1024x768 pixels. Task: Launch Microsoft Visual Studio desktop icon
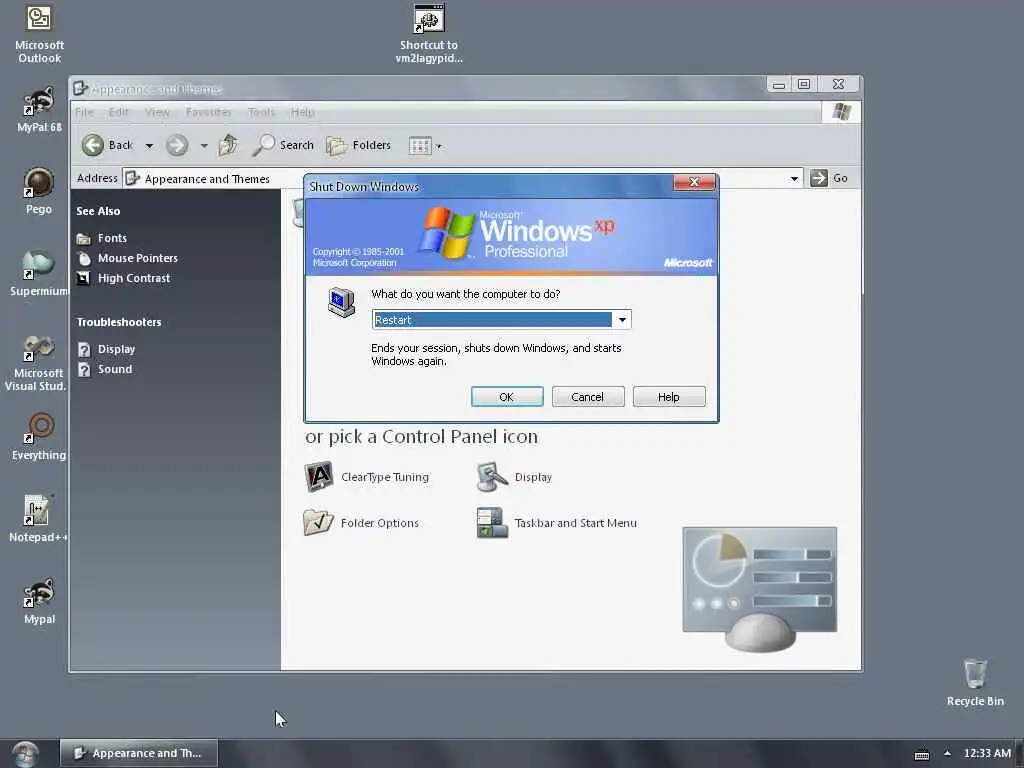click(36, 362)
